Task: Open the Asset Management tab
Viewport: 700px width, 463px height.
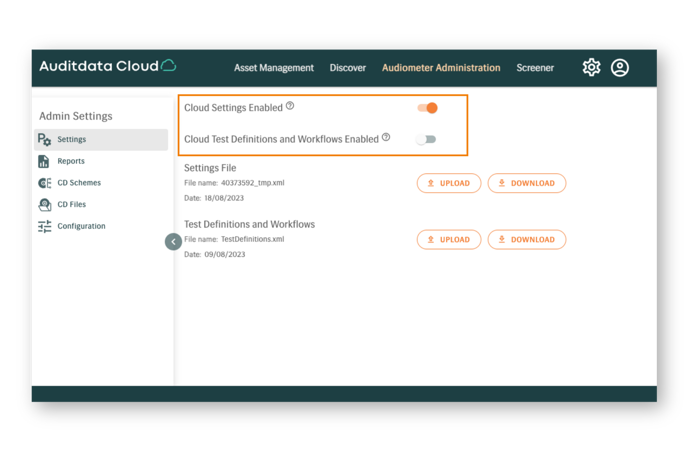Action: click(273, 68)
